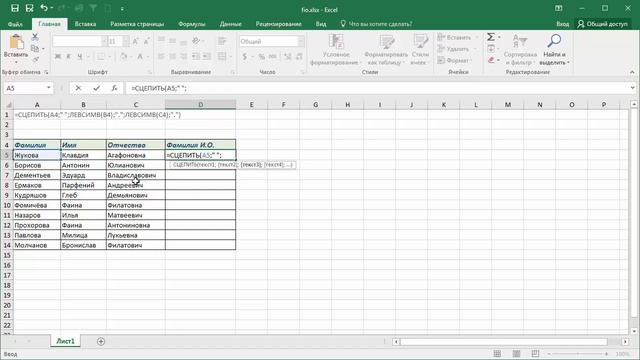Click the AutoSum sigma icon
640x360 pixels.
pos(491,37)
